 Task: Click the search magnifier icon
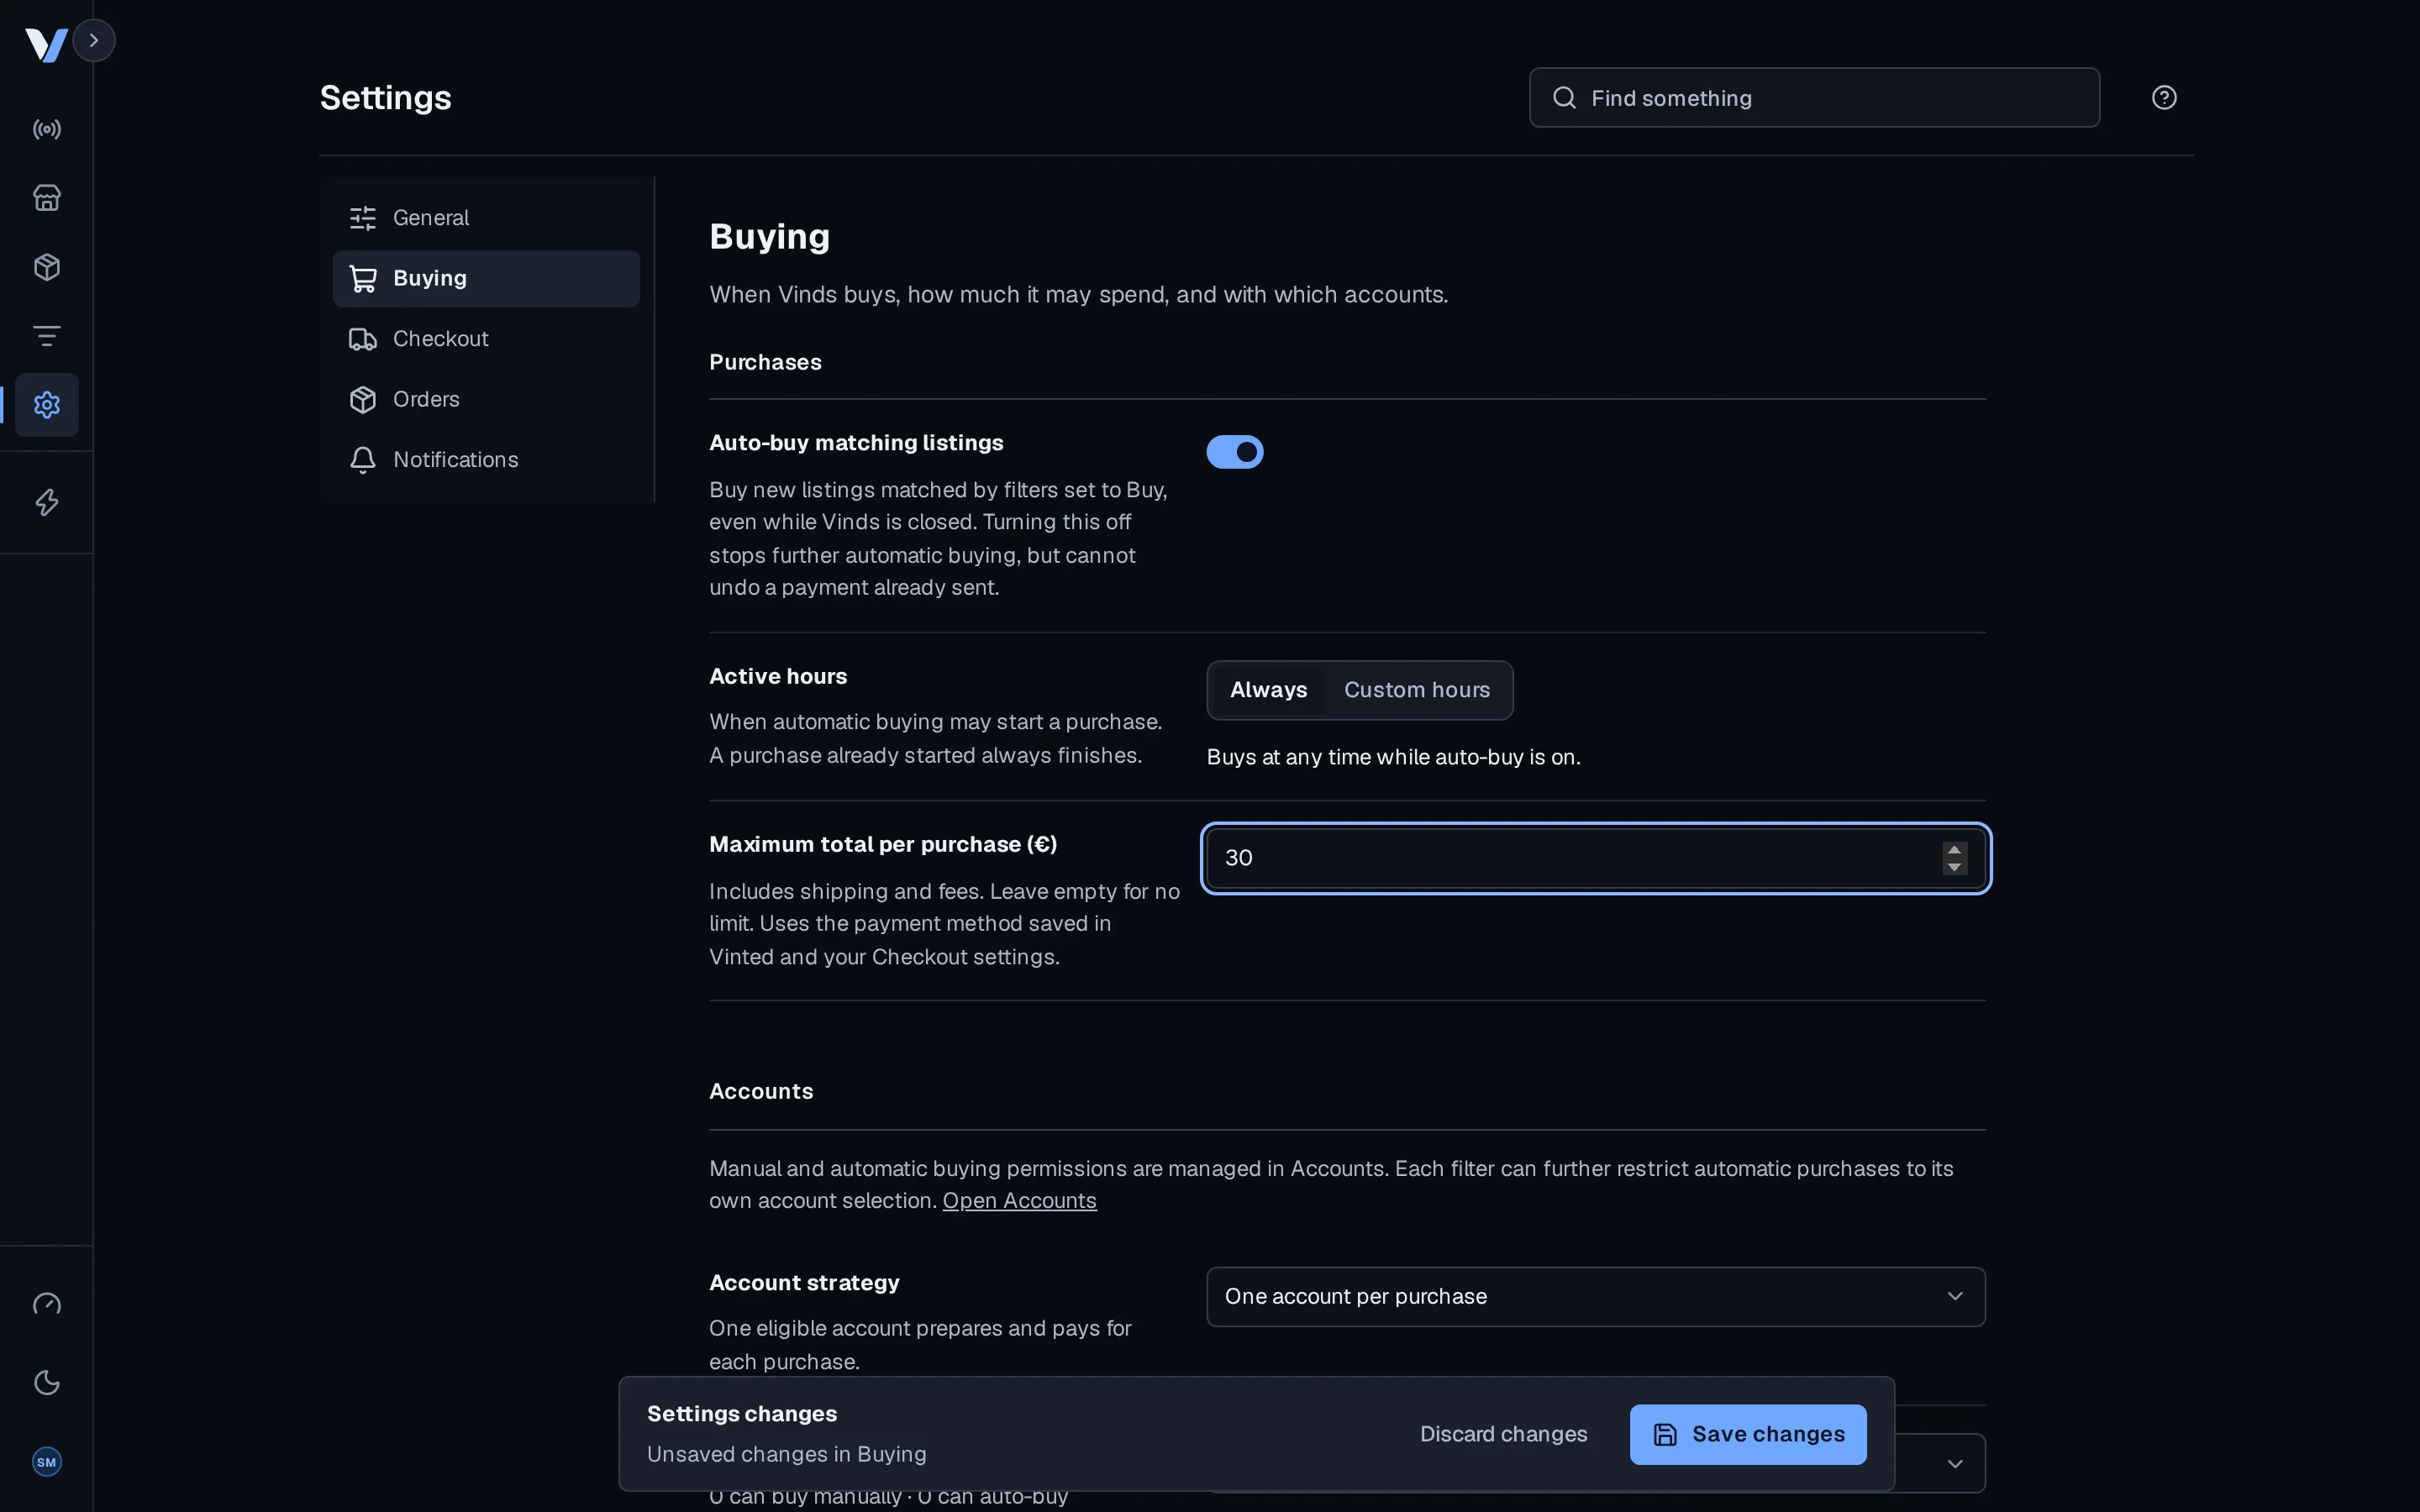(x=1564, y=98)
